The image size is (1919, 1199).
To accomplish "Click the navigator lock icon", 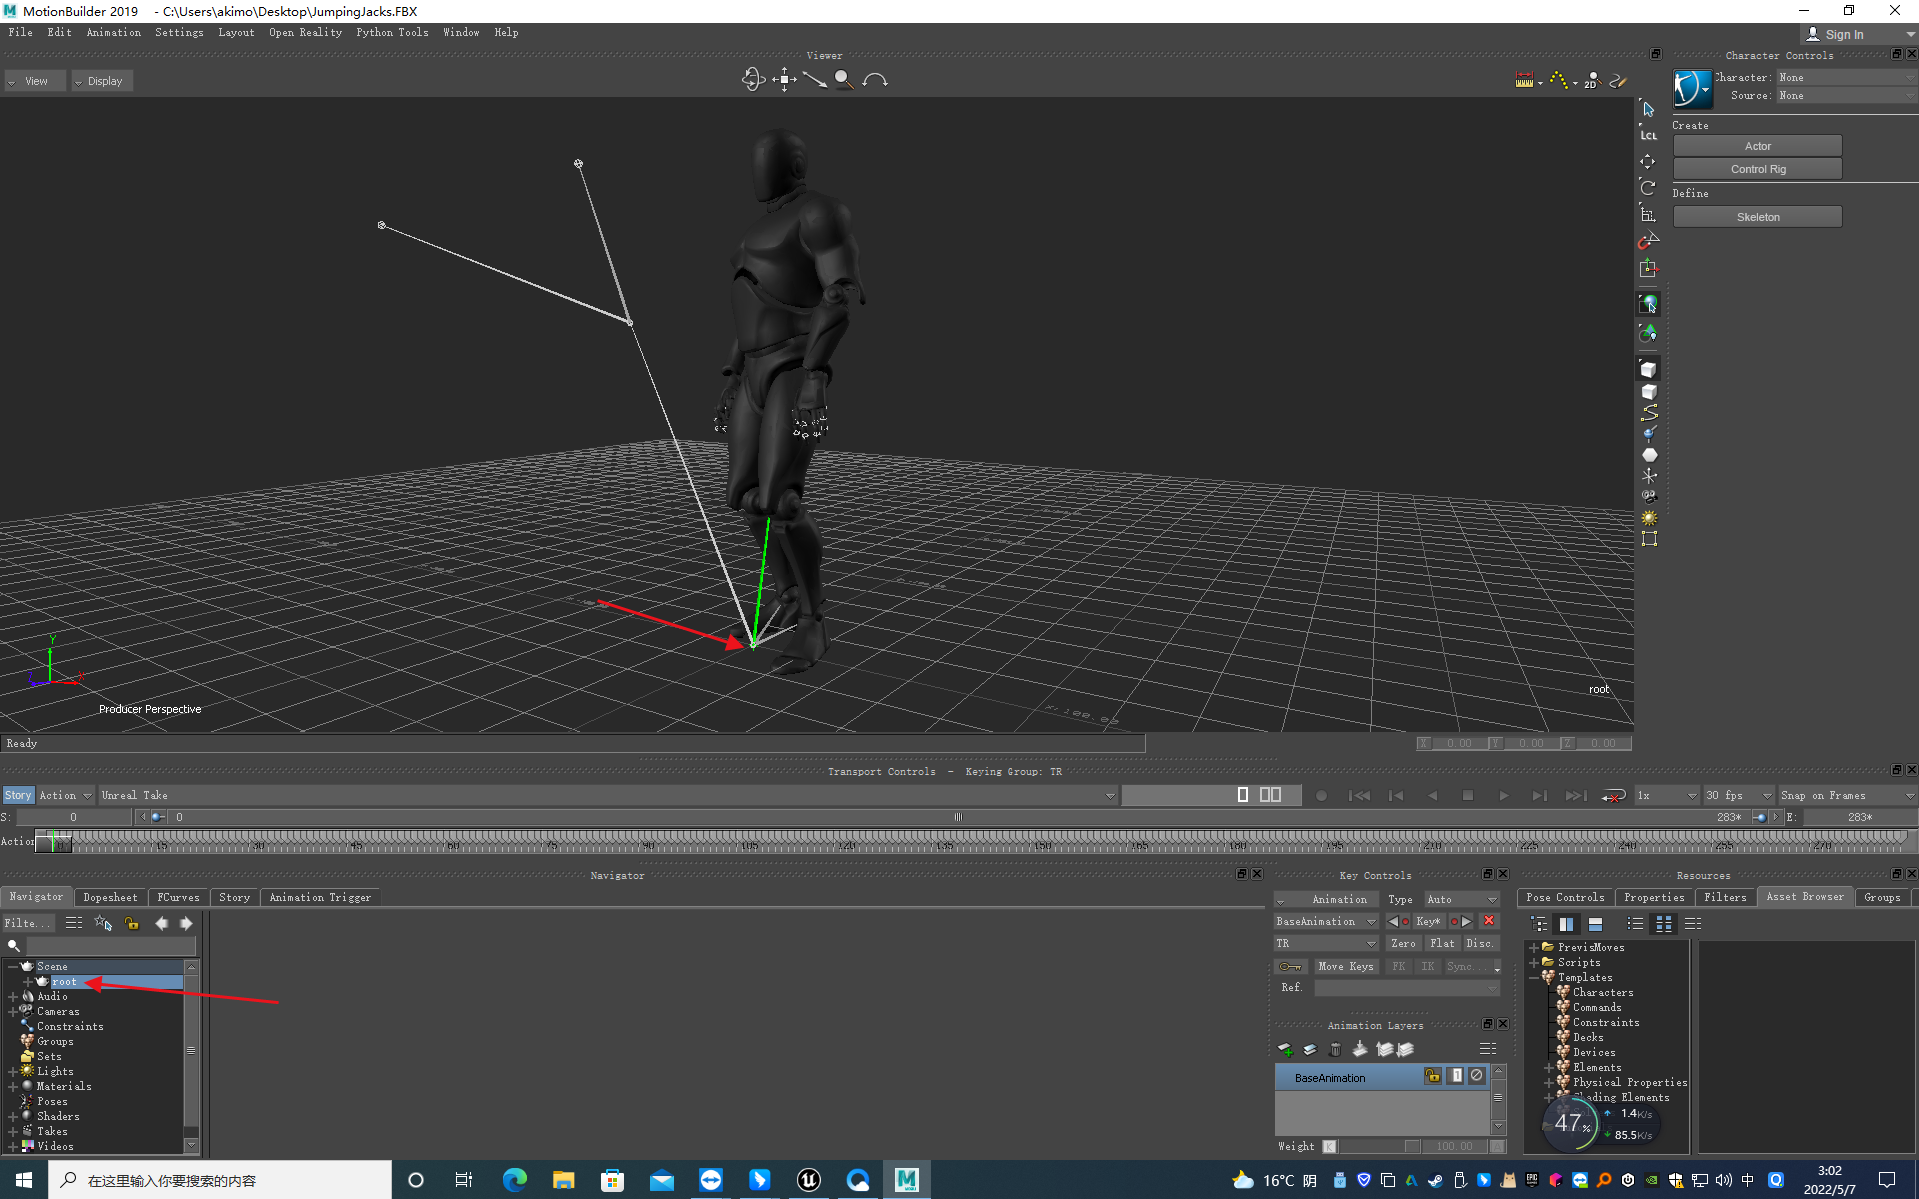I will (132, 923).
